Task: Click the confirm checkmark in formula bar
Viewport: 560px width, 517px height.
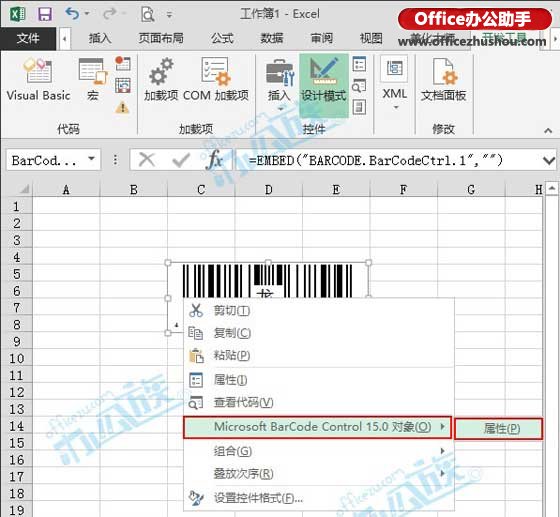Action: [181, 160]
